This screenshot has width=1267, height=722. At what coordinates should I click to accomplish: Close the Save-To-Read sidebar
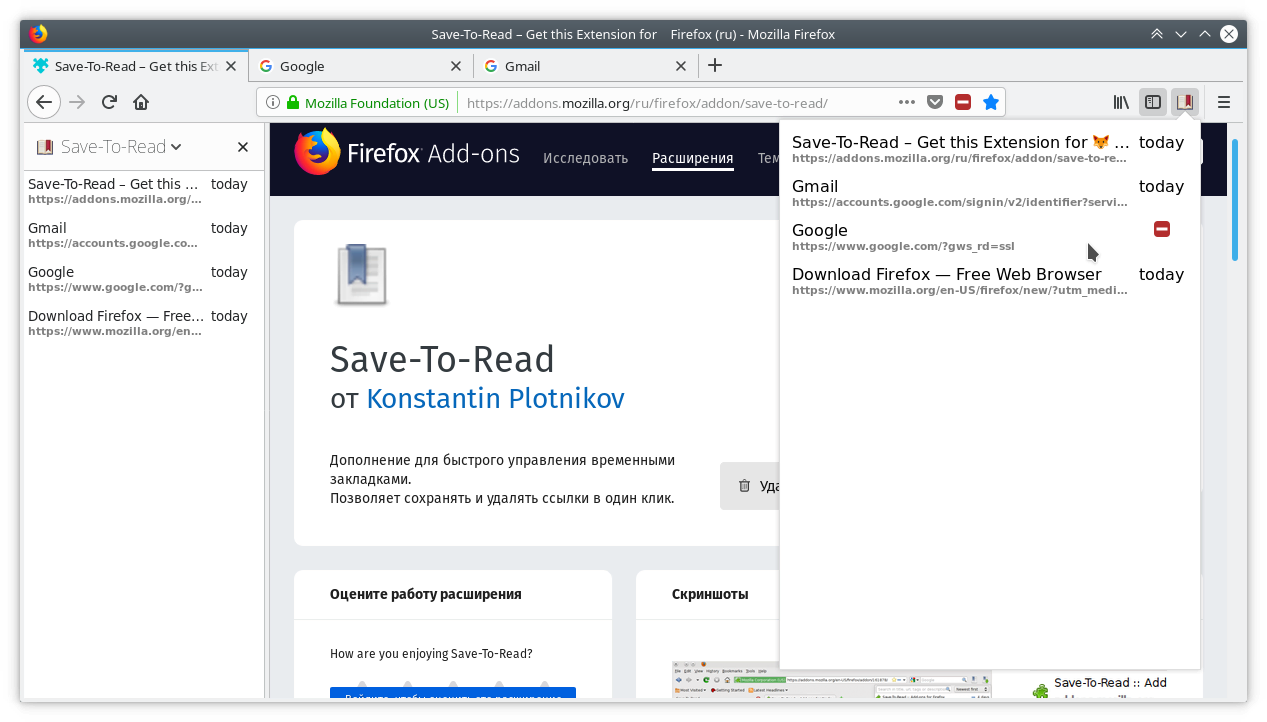[243, 147]
